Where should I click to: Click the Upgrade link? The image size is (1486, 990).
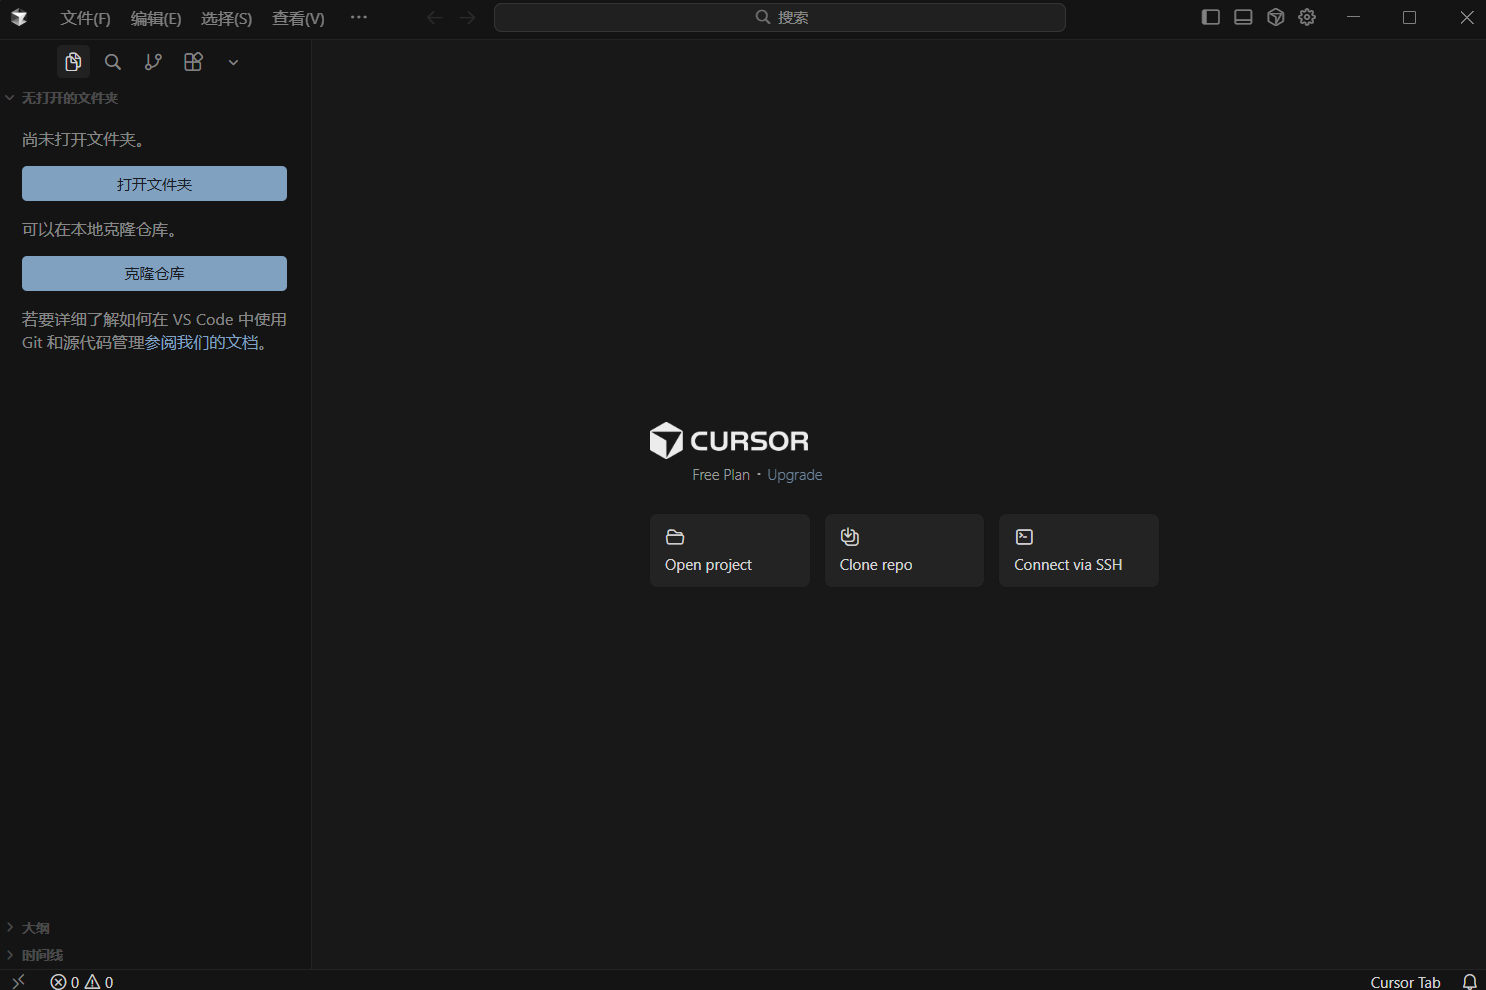point(795,475)
